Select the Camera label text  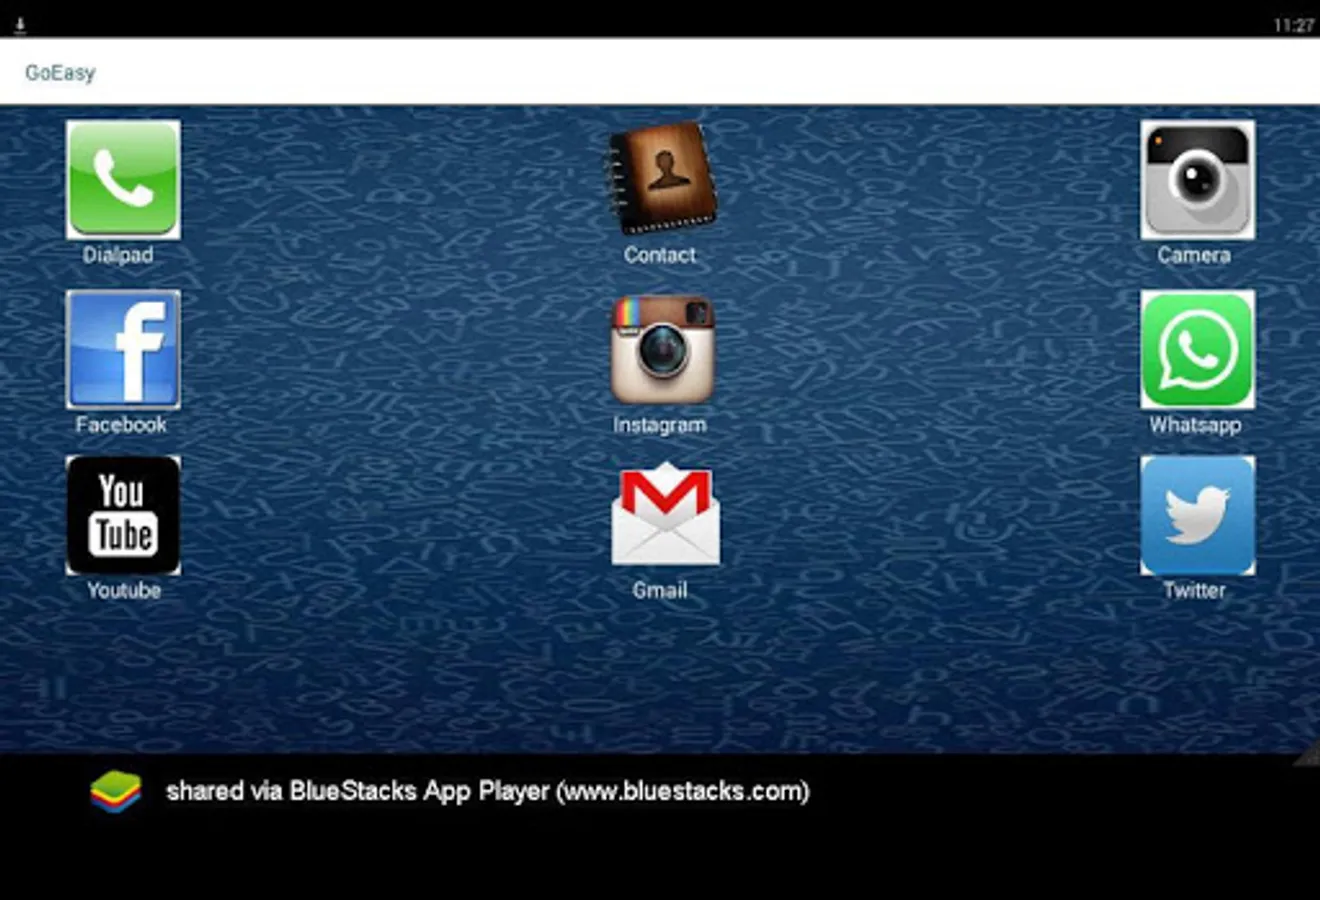(1196, 254)
